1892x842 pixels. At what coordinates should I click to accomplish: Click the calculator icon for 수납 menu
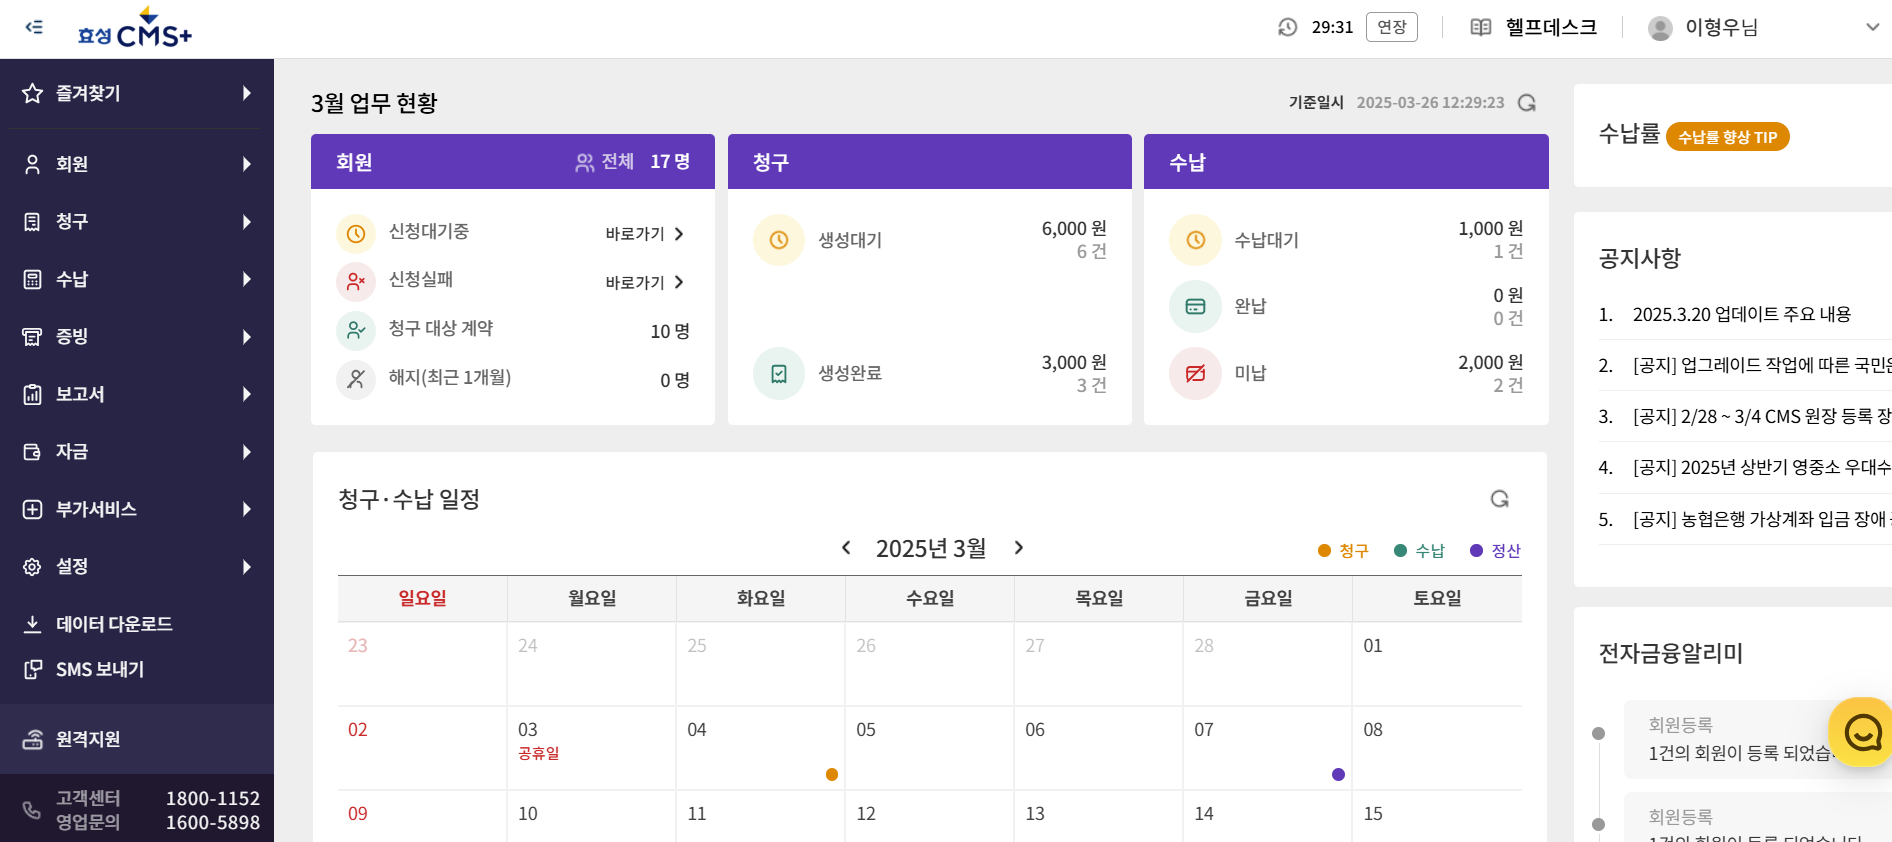coord(33,279)
